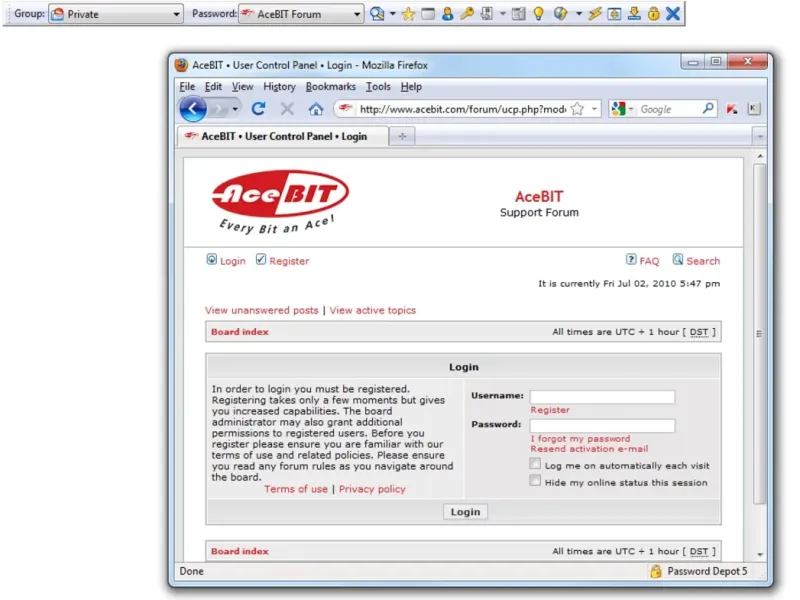
Task: Open the history dropdown beside Forward button
Action: [235, 109]
